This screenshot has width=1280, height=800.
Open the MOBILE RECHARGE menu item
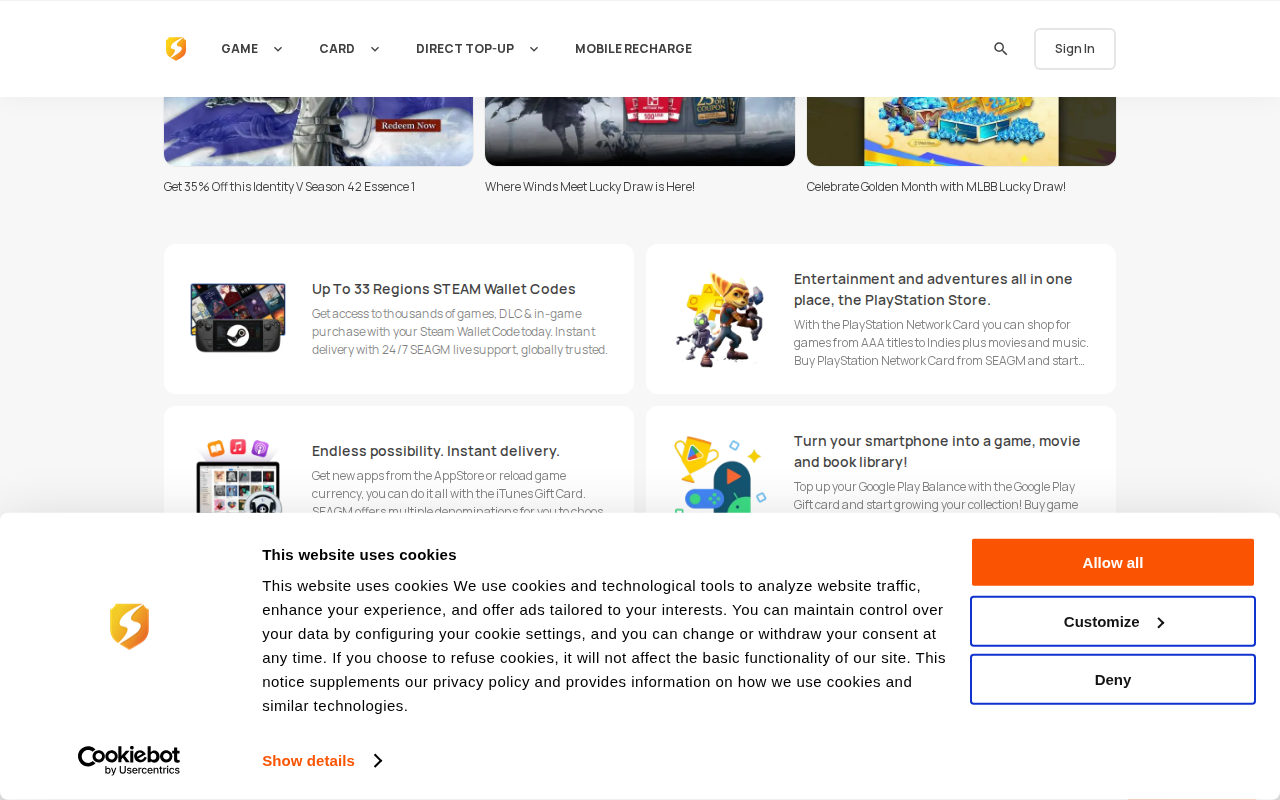pos(633,49)
